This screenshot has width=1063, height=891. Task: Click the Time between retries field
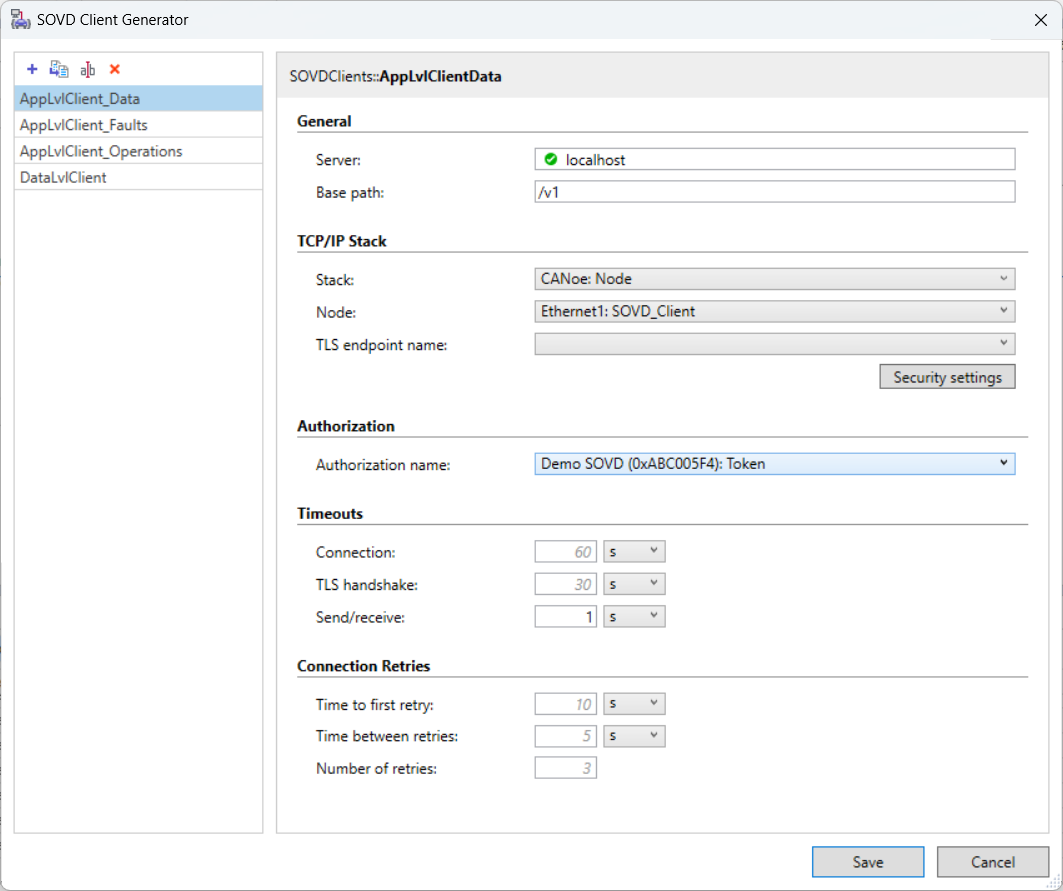tap(565, 736)
